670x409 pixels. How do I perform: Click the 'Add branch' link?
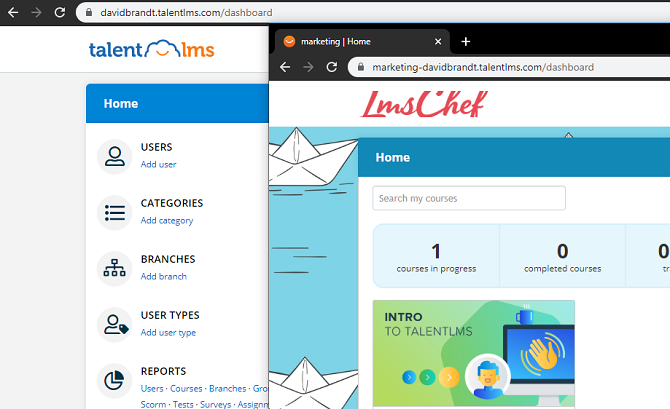(164, 277)
